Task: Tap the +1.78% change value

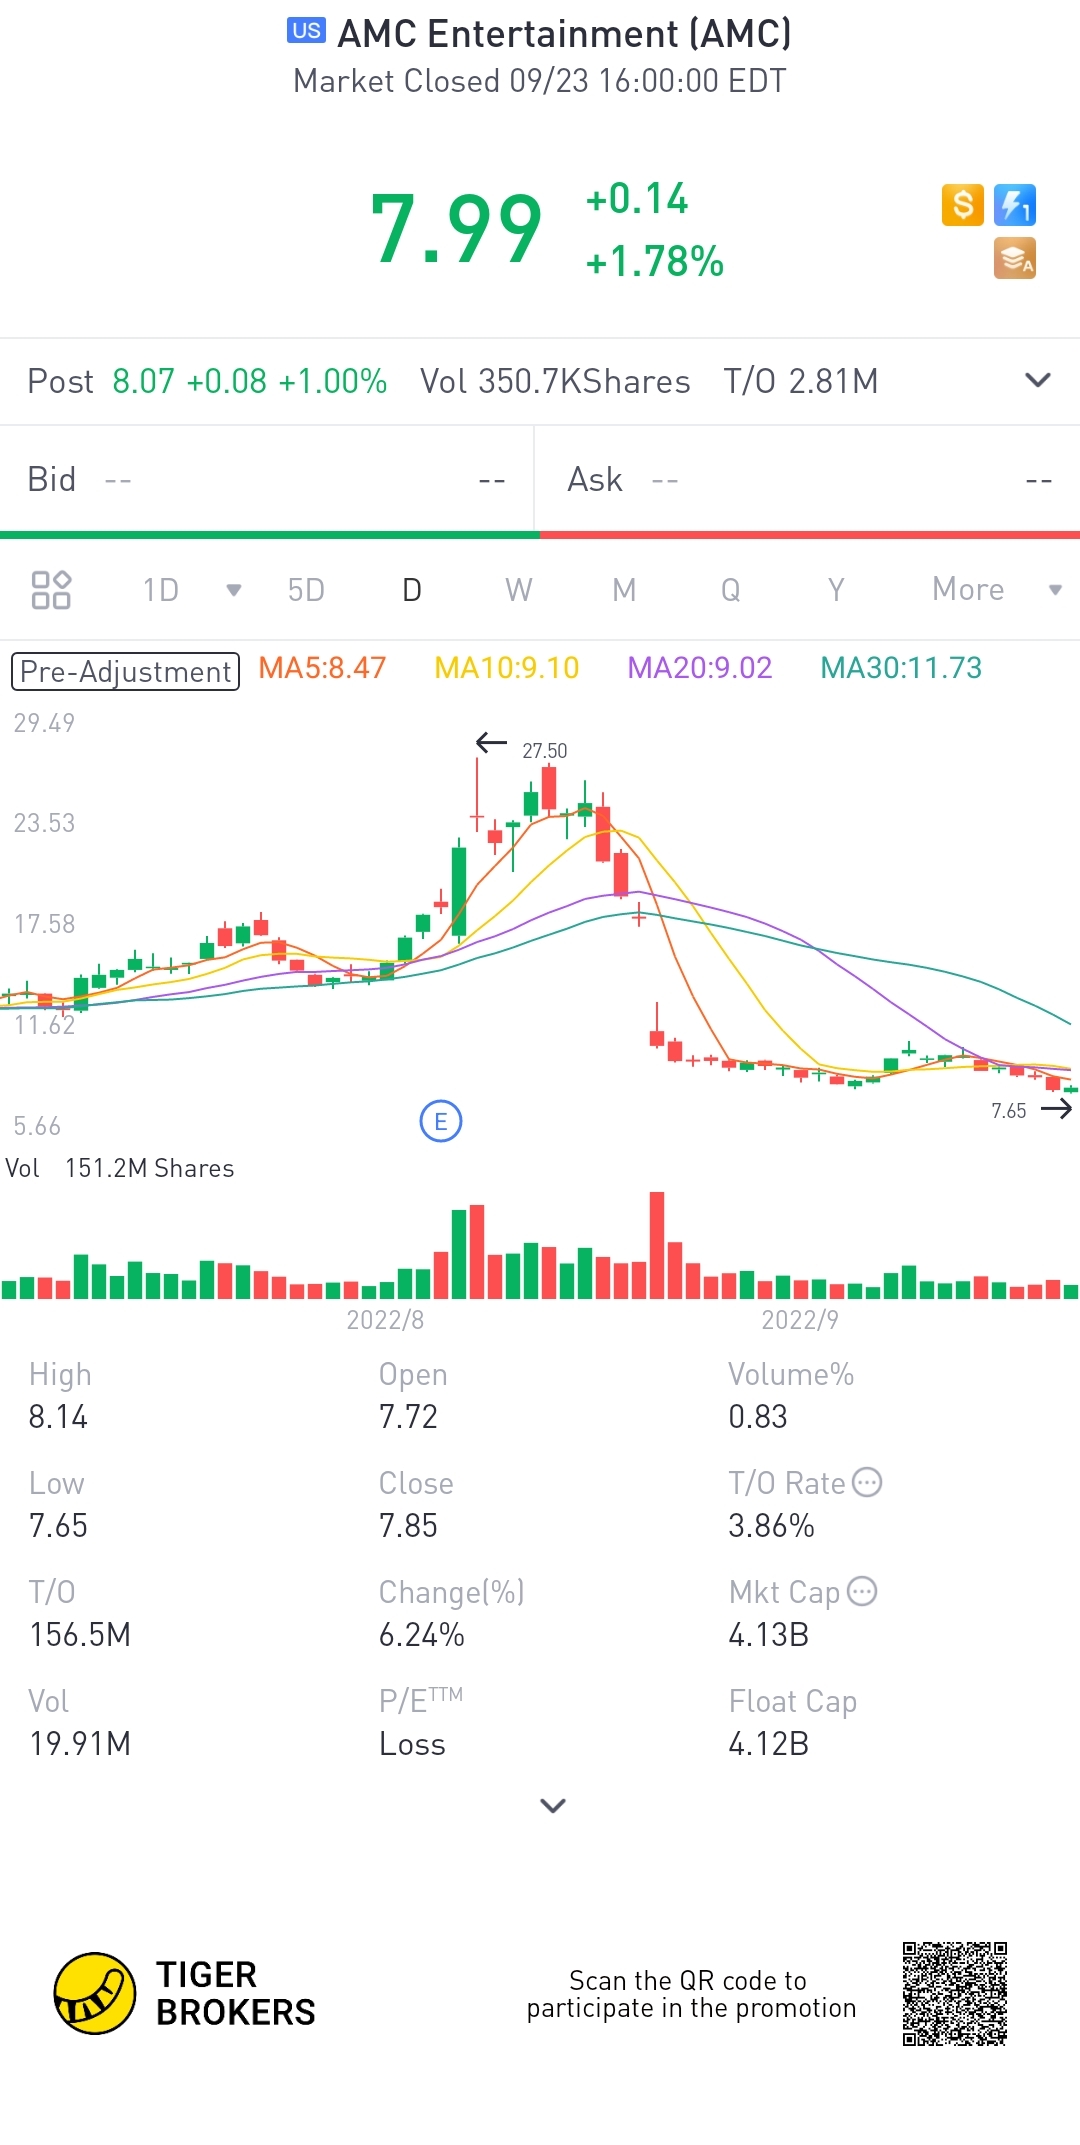Action: click(x=654, y=261)
